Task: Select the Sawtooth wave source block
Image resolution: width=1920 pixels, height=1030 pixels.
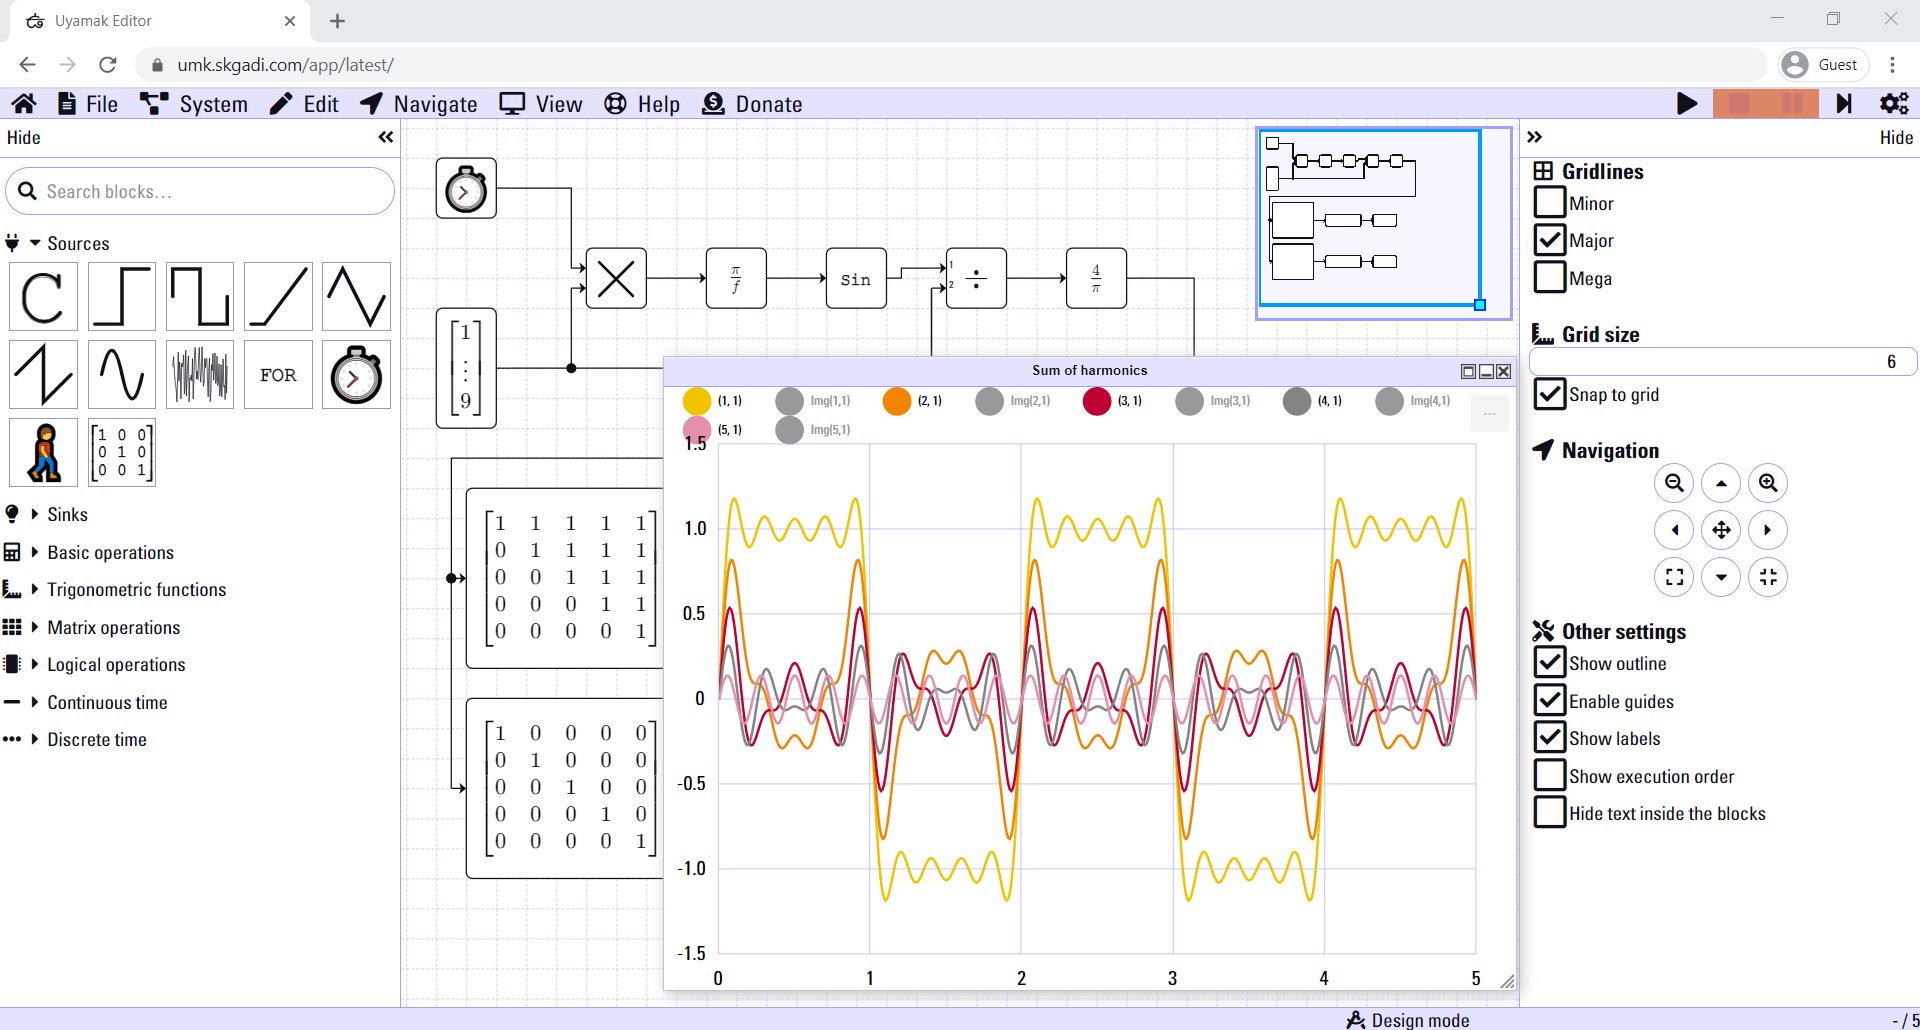Action: (x=43, y=375)
